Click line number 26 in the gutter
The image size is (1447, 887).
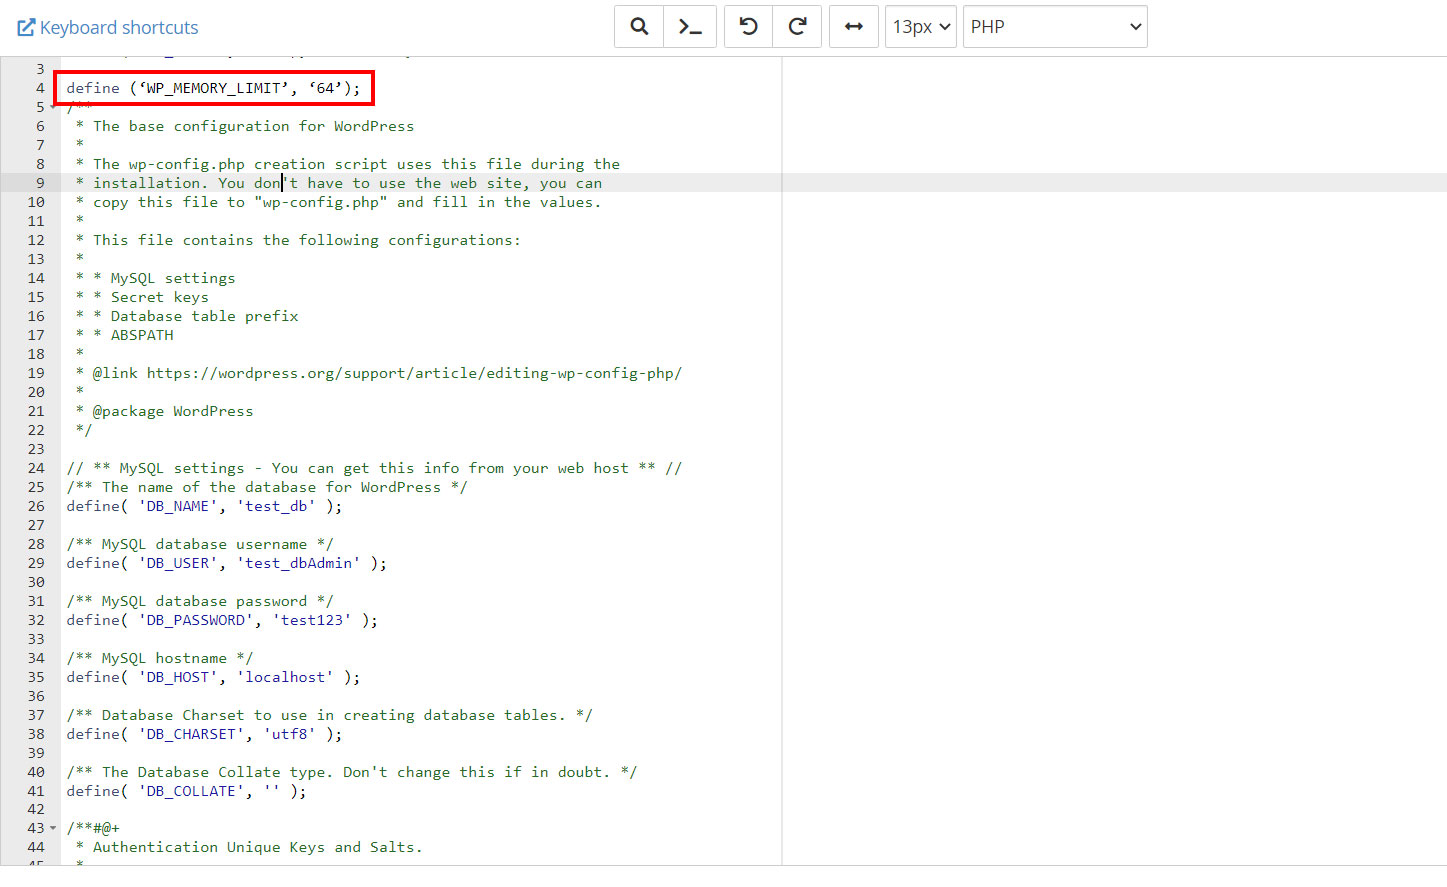tap(36, 506)
